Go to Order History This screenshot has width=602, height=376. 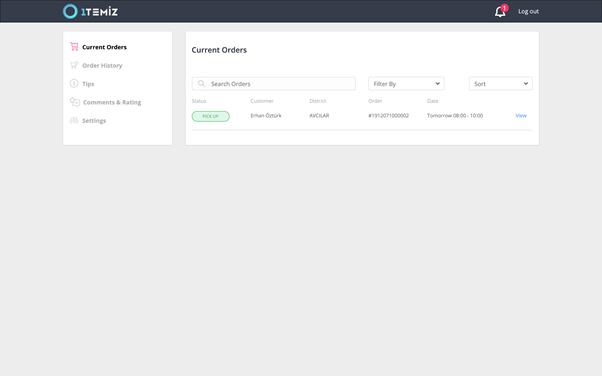(102, 66)
